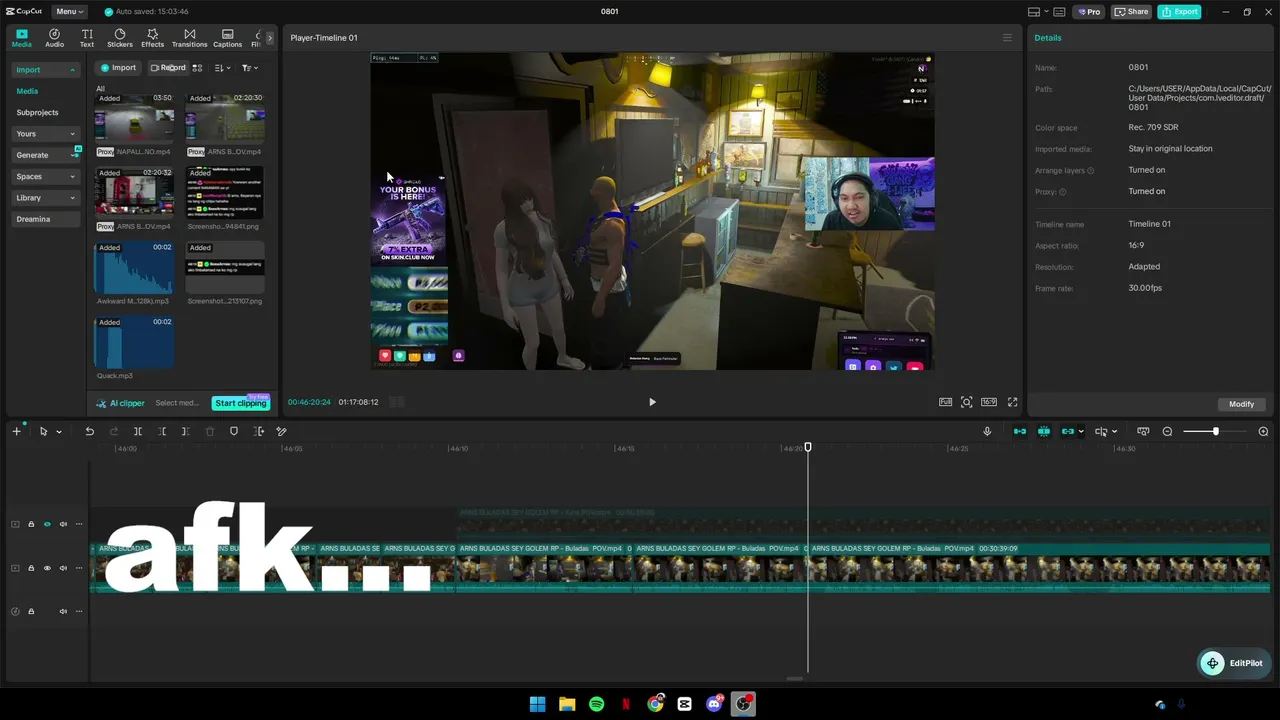Undo the last edit
Screen dimensions: 1280x720
89,431
